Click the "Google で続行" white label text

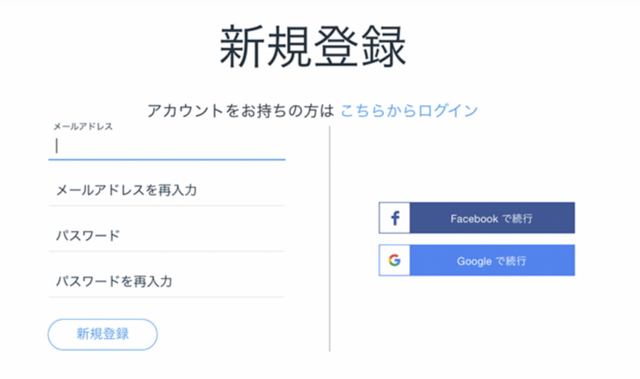point(491,261)
